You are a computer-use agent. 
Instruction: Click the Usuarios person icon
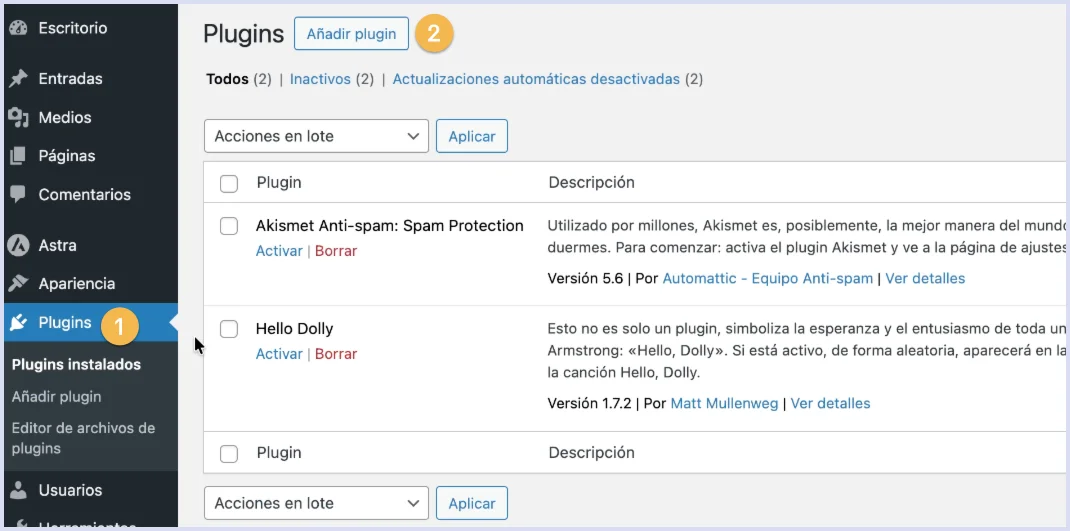click(x=18, y=490)
